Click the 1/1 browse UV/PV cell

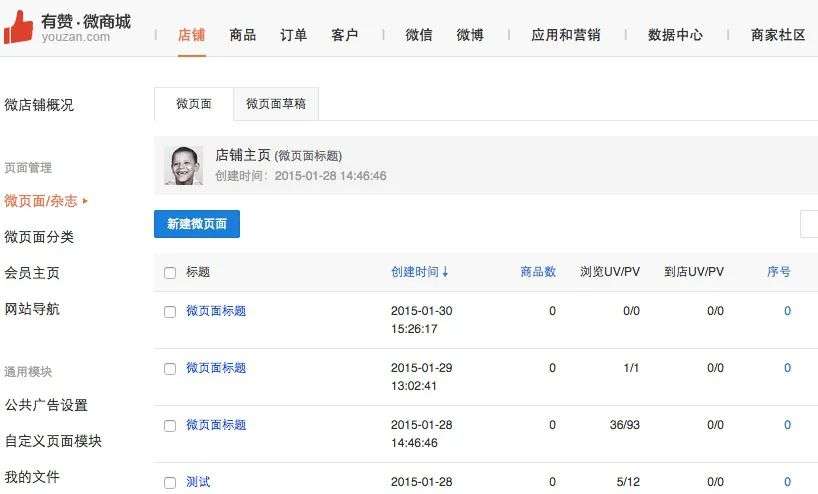631,368
